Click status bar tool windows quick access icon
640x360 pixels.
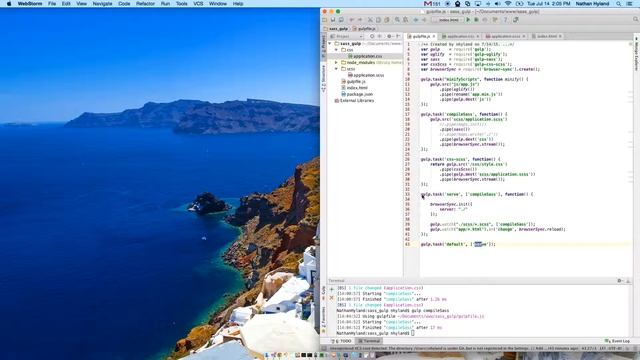tap(324, 348)
